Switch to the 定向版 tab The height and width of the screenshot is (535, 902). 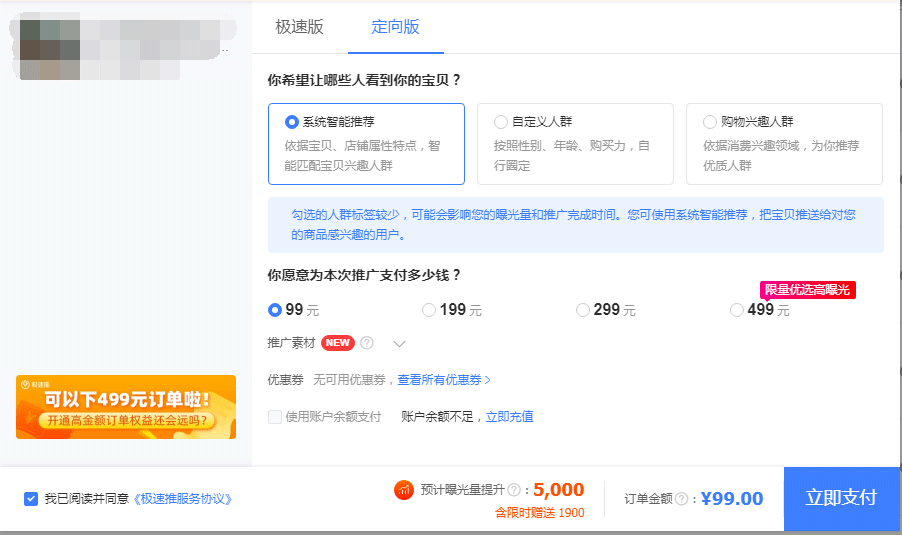click(x=395, y=27)
